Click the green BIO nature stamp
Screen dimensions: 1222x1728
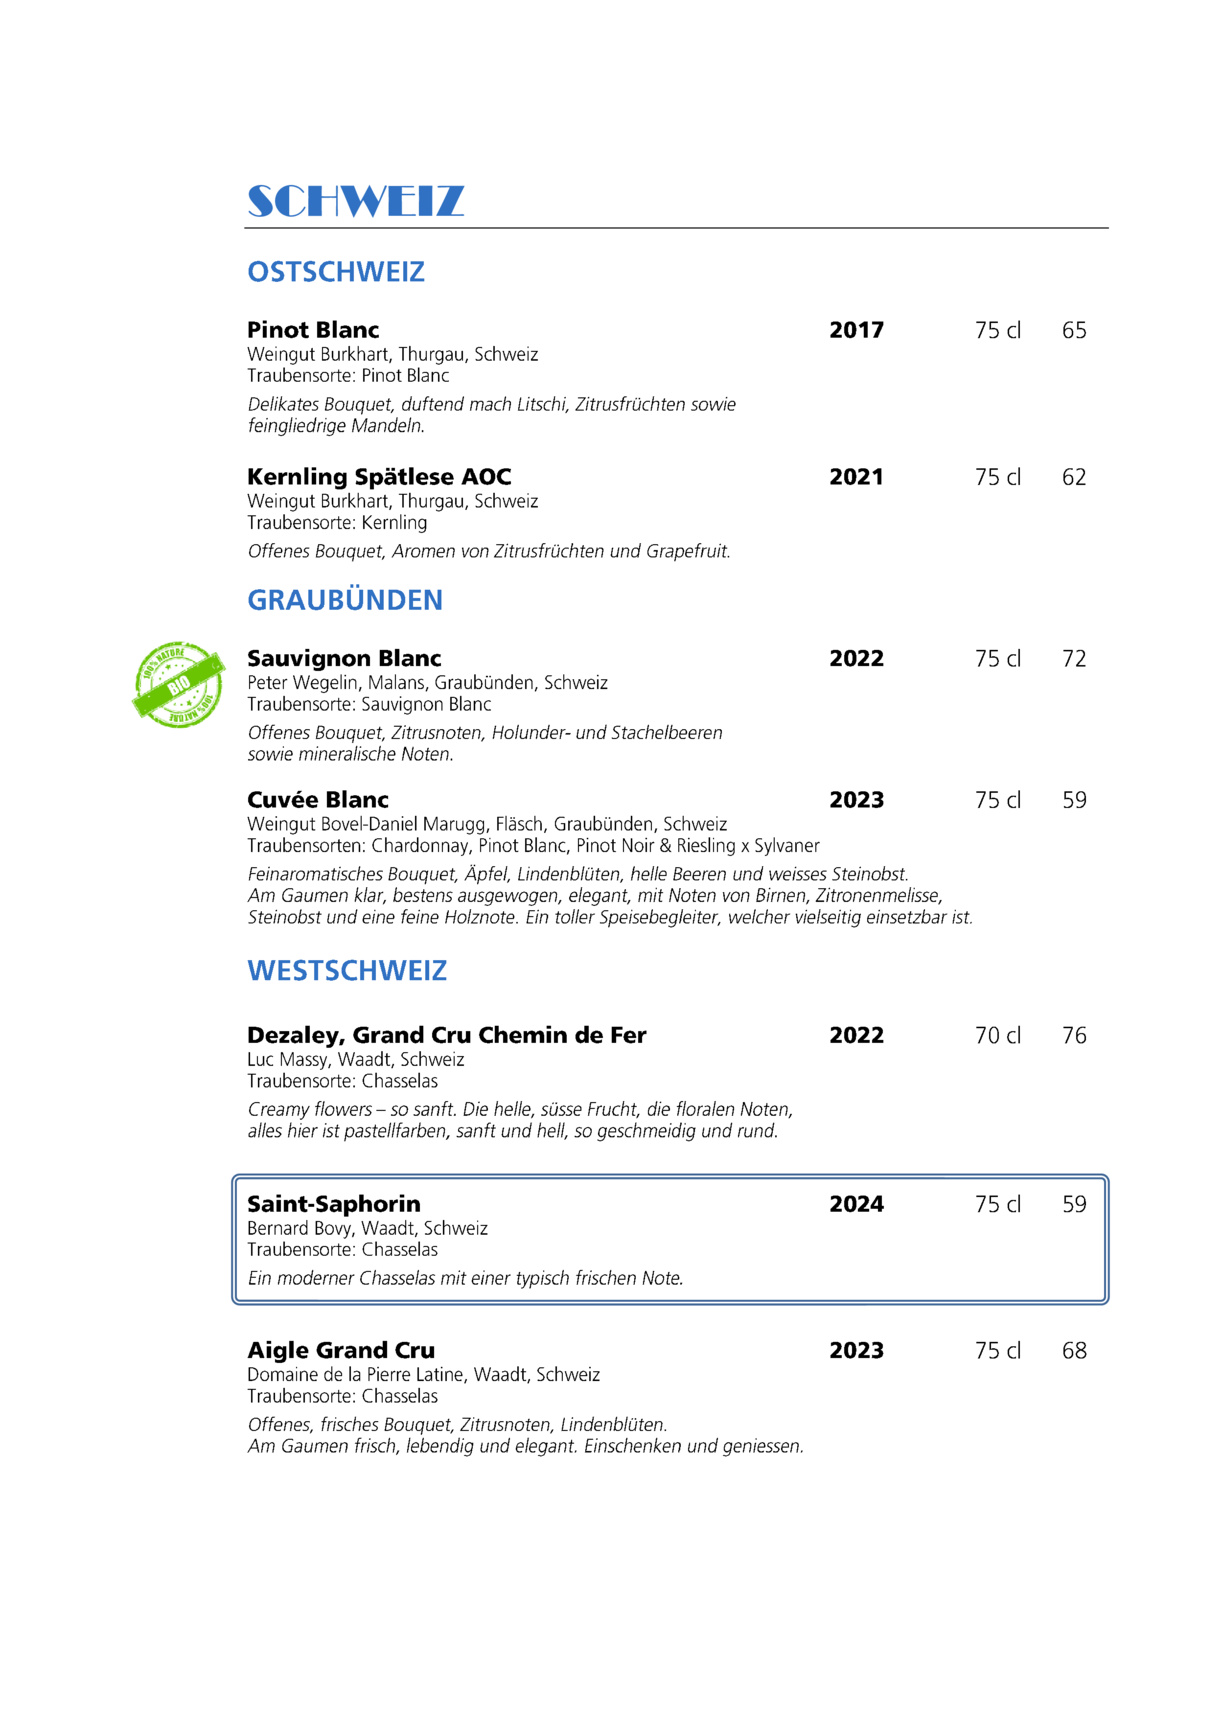[178, 685]
